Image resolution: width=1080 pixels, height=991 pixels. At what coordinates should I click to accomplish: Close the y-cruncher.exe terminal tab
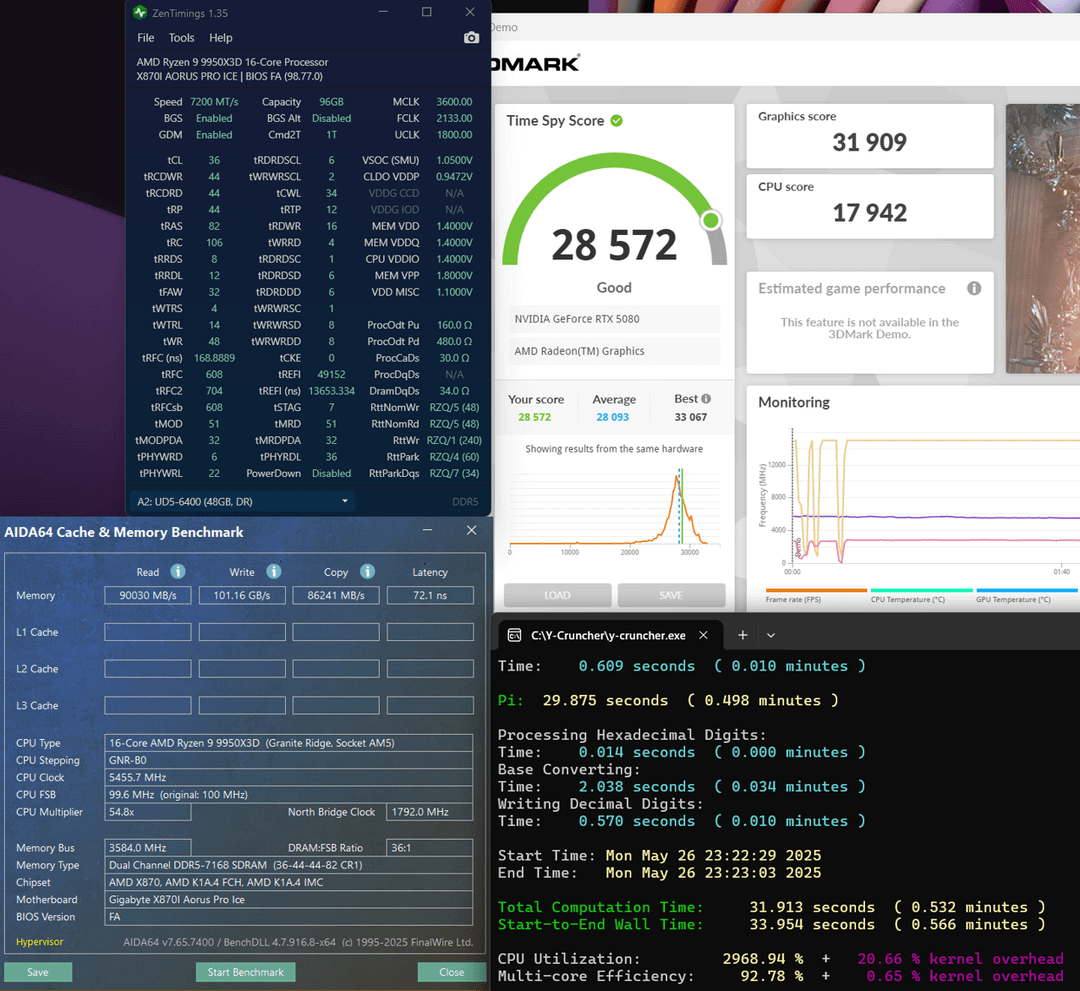703,635
